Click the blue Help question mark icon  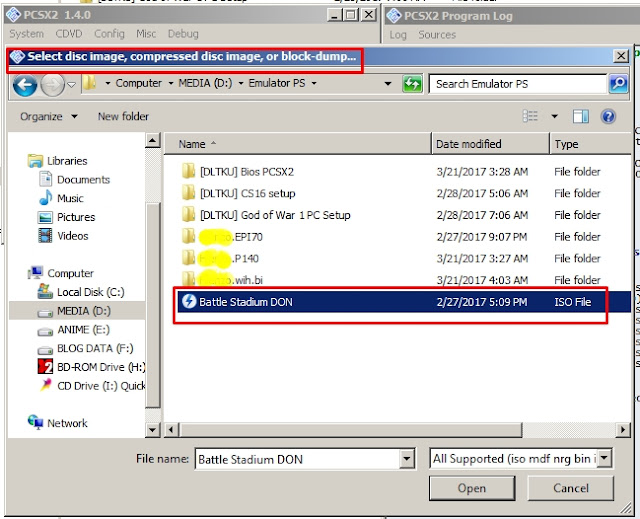(x=608, y=117)
